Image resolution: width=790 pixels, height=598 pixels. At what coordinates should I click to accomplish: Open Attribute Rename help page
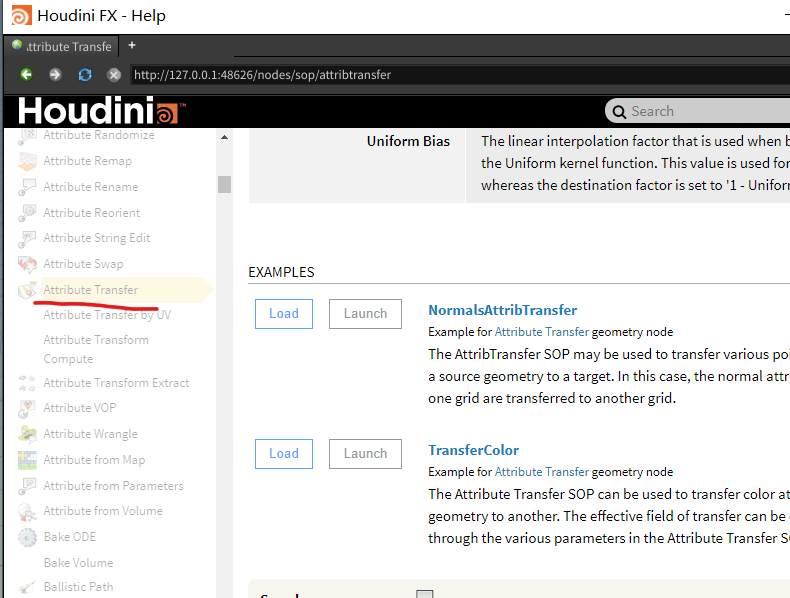click(x=91, y=187)
